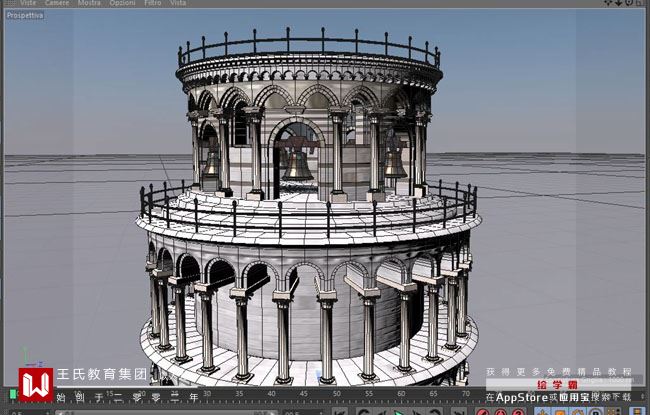The image size is (650, 415).
Task: Click the green play forward button
Action: pos(399,412)
